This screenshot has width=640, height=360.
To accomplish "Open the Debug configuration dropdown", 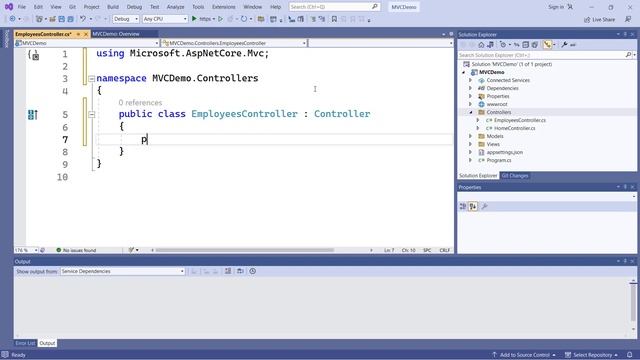I will tap(126, 19).
